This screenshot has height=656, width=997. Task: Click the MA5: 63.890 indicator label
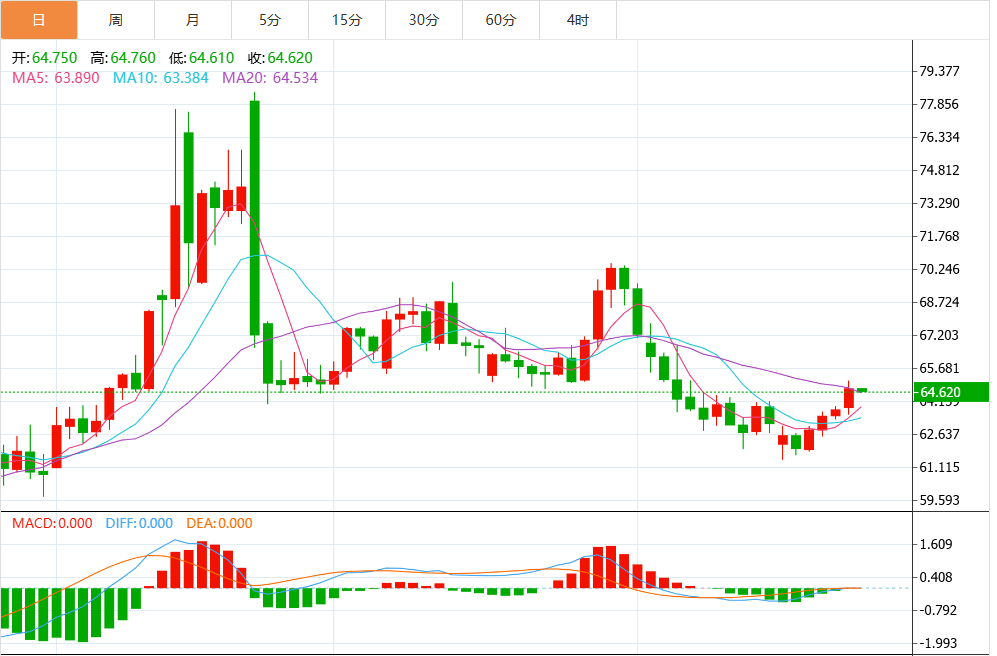tap(57, 78)
